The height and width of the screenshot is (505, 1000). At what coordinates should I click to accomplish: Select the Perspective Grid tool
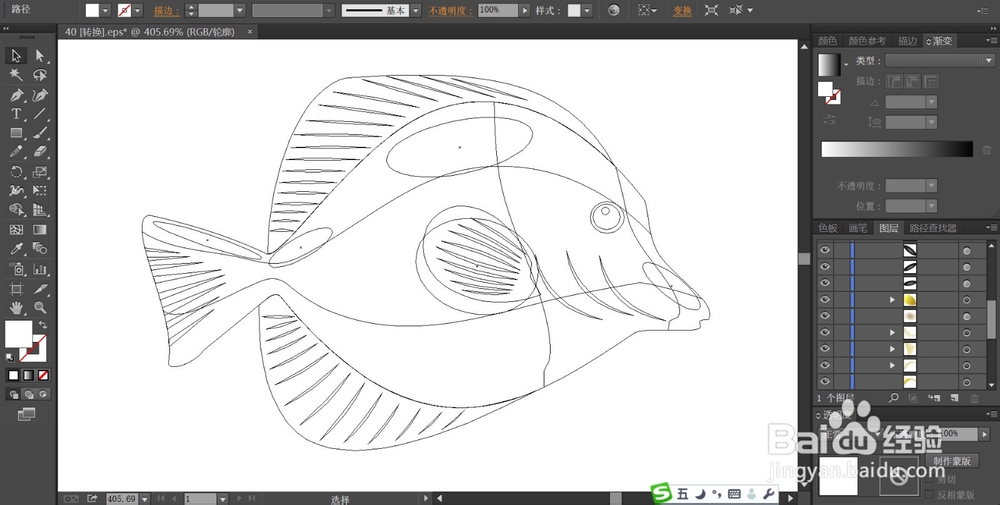pos(40,210)
